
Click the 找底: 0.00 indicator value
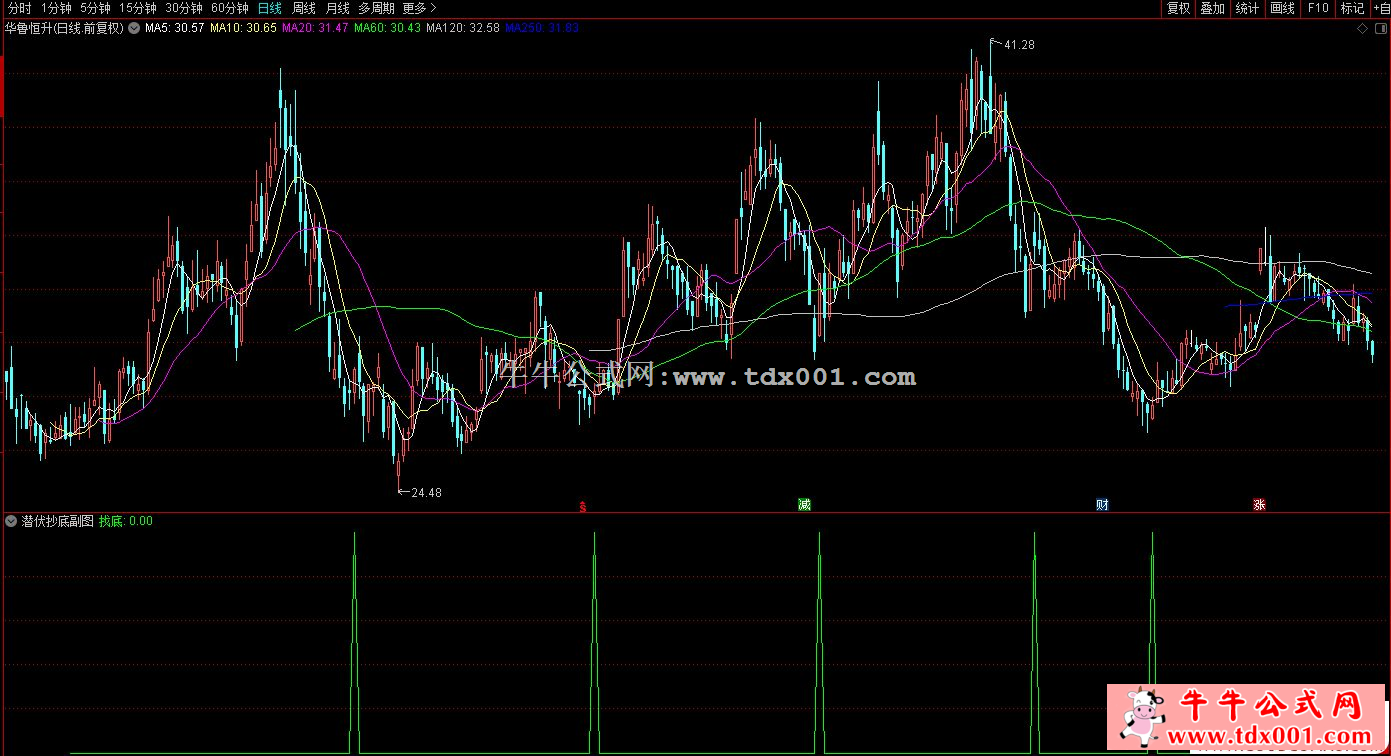(x=125, y=521)
